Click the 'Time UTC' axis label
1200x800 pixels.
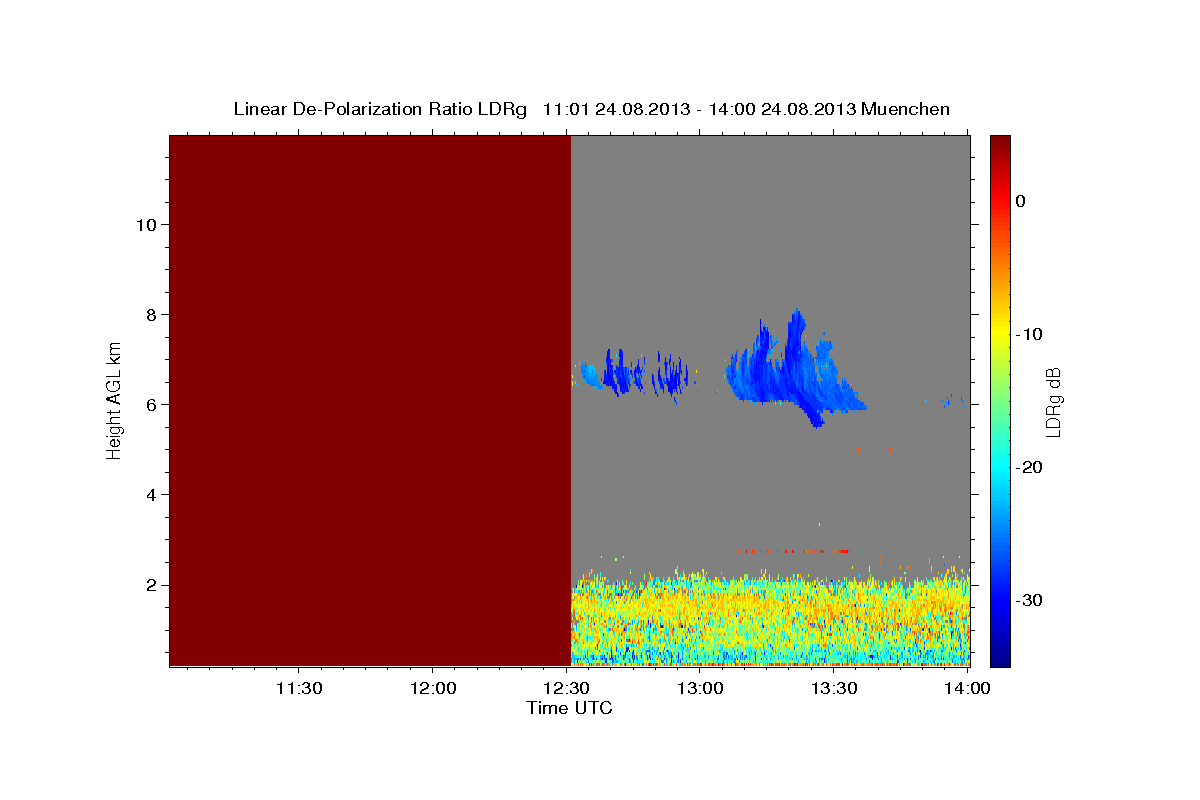click(569, 708)
